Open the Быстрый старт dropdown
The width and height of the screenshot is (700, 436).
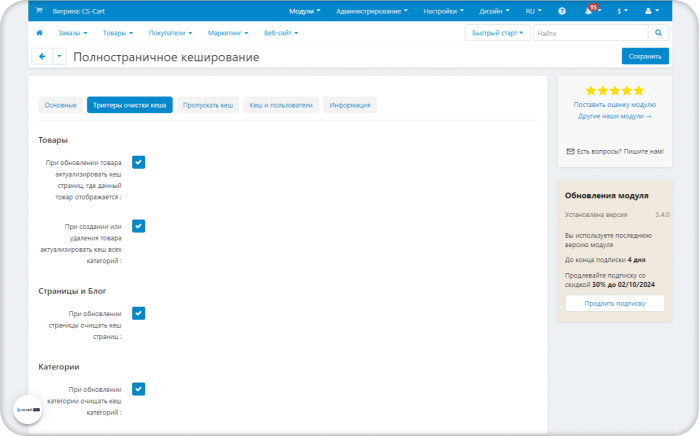(x=497, y=33)
